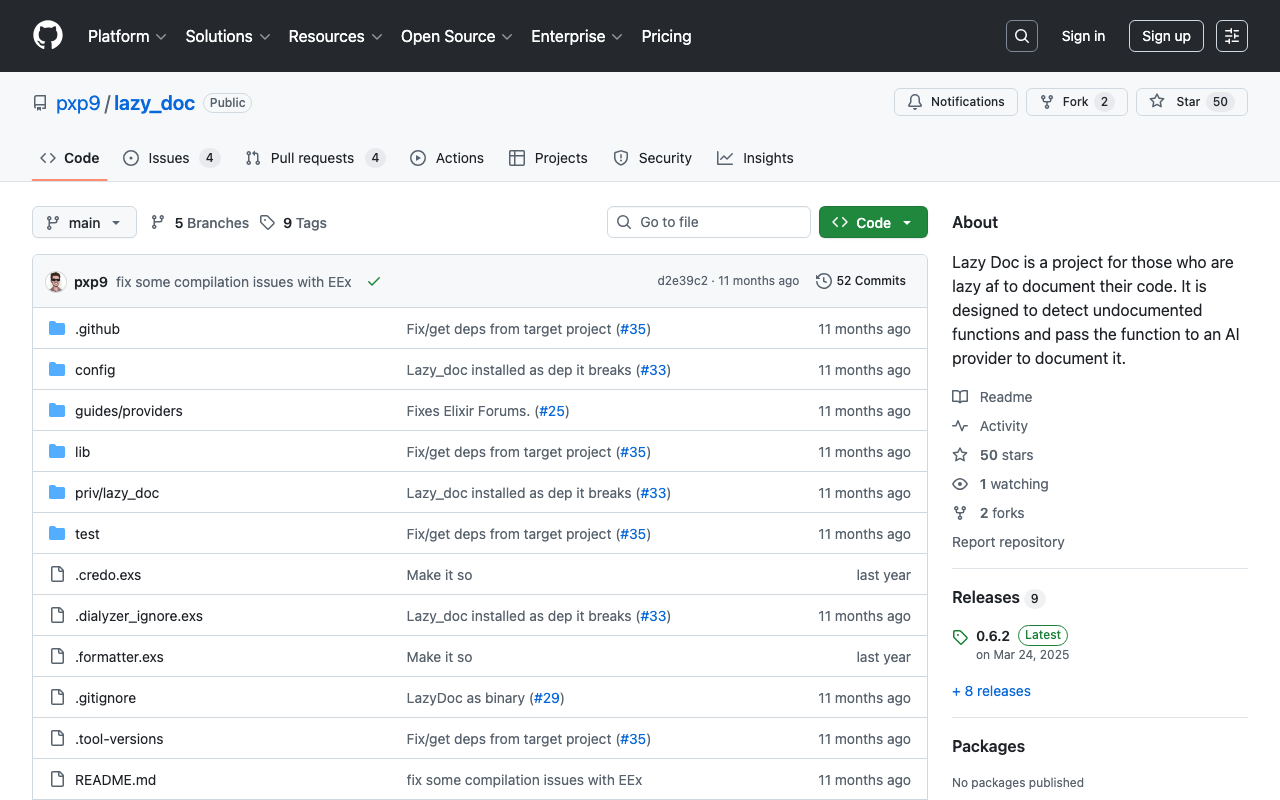
Task: Switch to the Pull requests tab
Action: pyautogui.click(x=312, y=157)
